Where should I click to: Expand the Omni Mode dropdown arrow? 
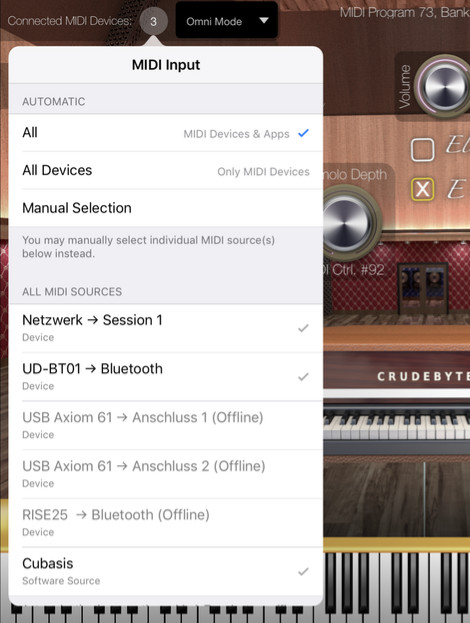(264, 21)
